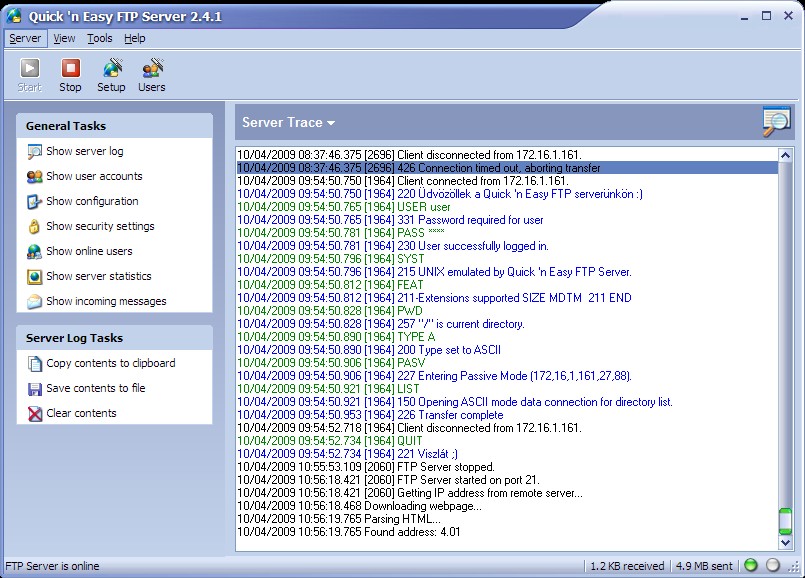Select the '257 "/" is current directory' line
805x578 pixels.
pos(507,324)
